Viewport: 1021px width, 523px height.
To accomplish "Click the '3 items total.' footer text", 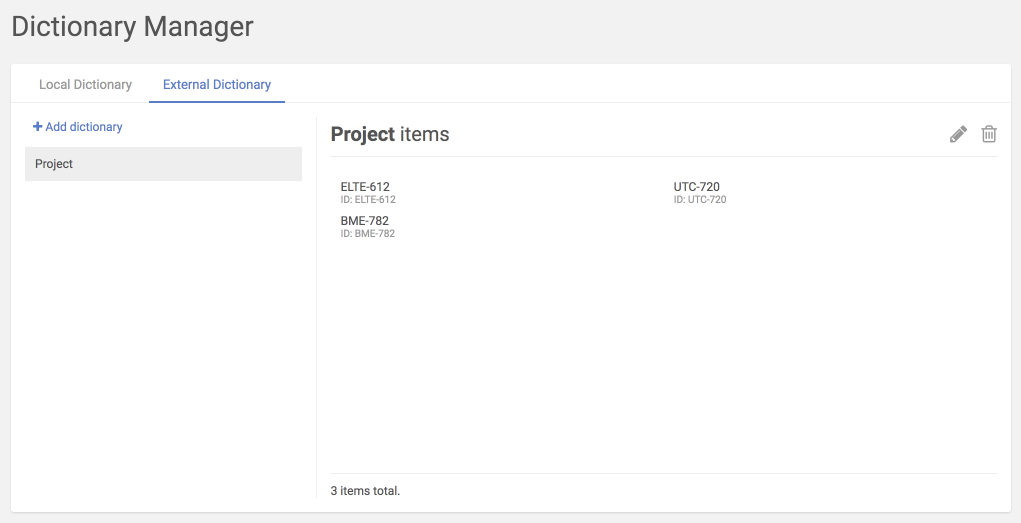I will coord(365,491).
